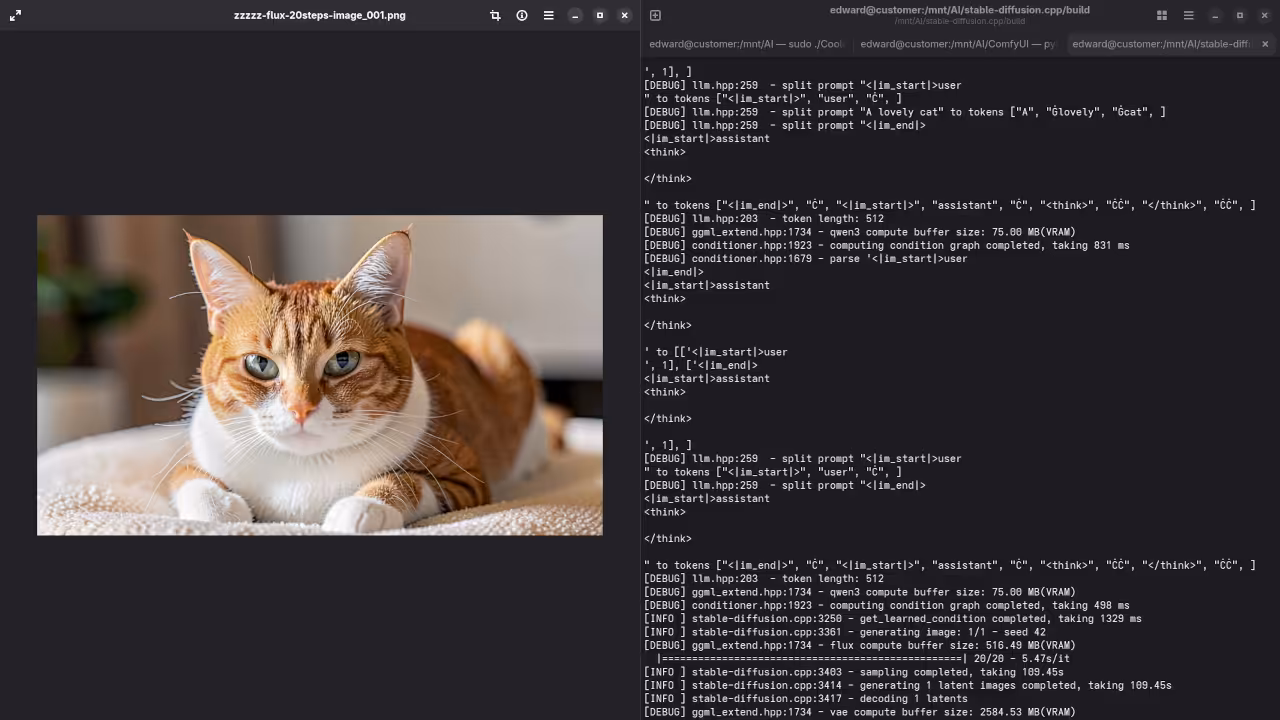Enter fullscreen mode in image viewer

(15, 15)
